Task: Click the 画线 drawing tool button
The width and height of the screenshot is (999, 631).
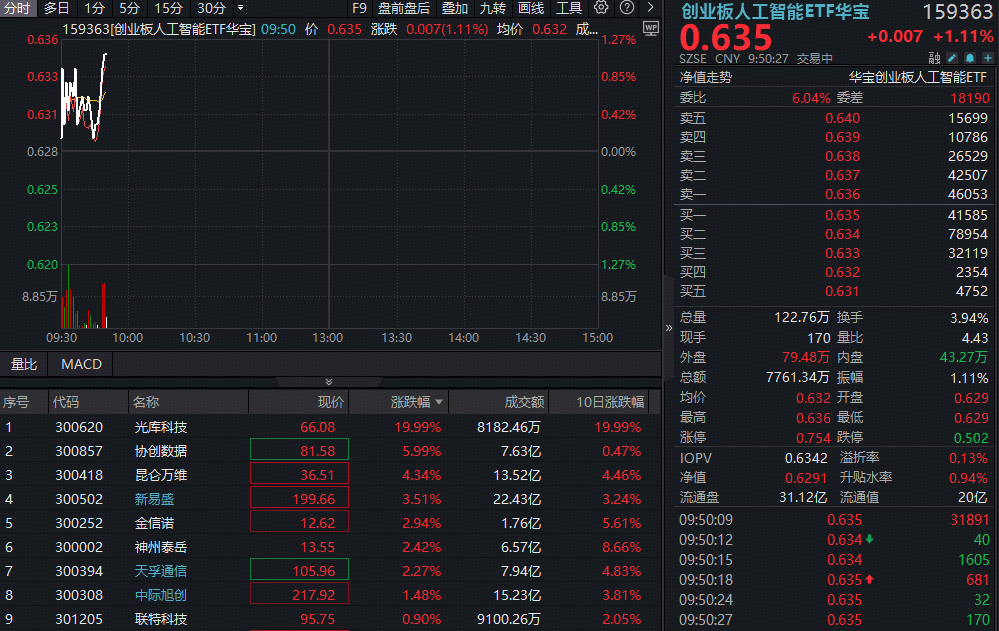Action: point(530,8)
